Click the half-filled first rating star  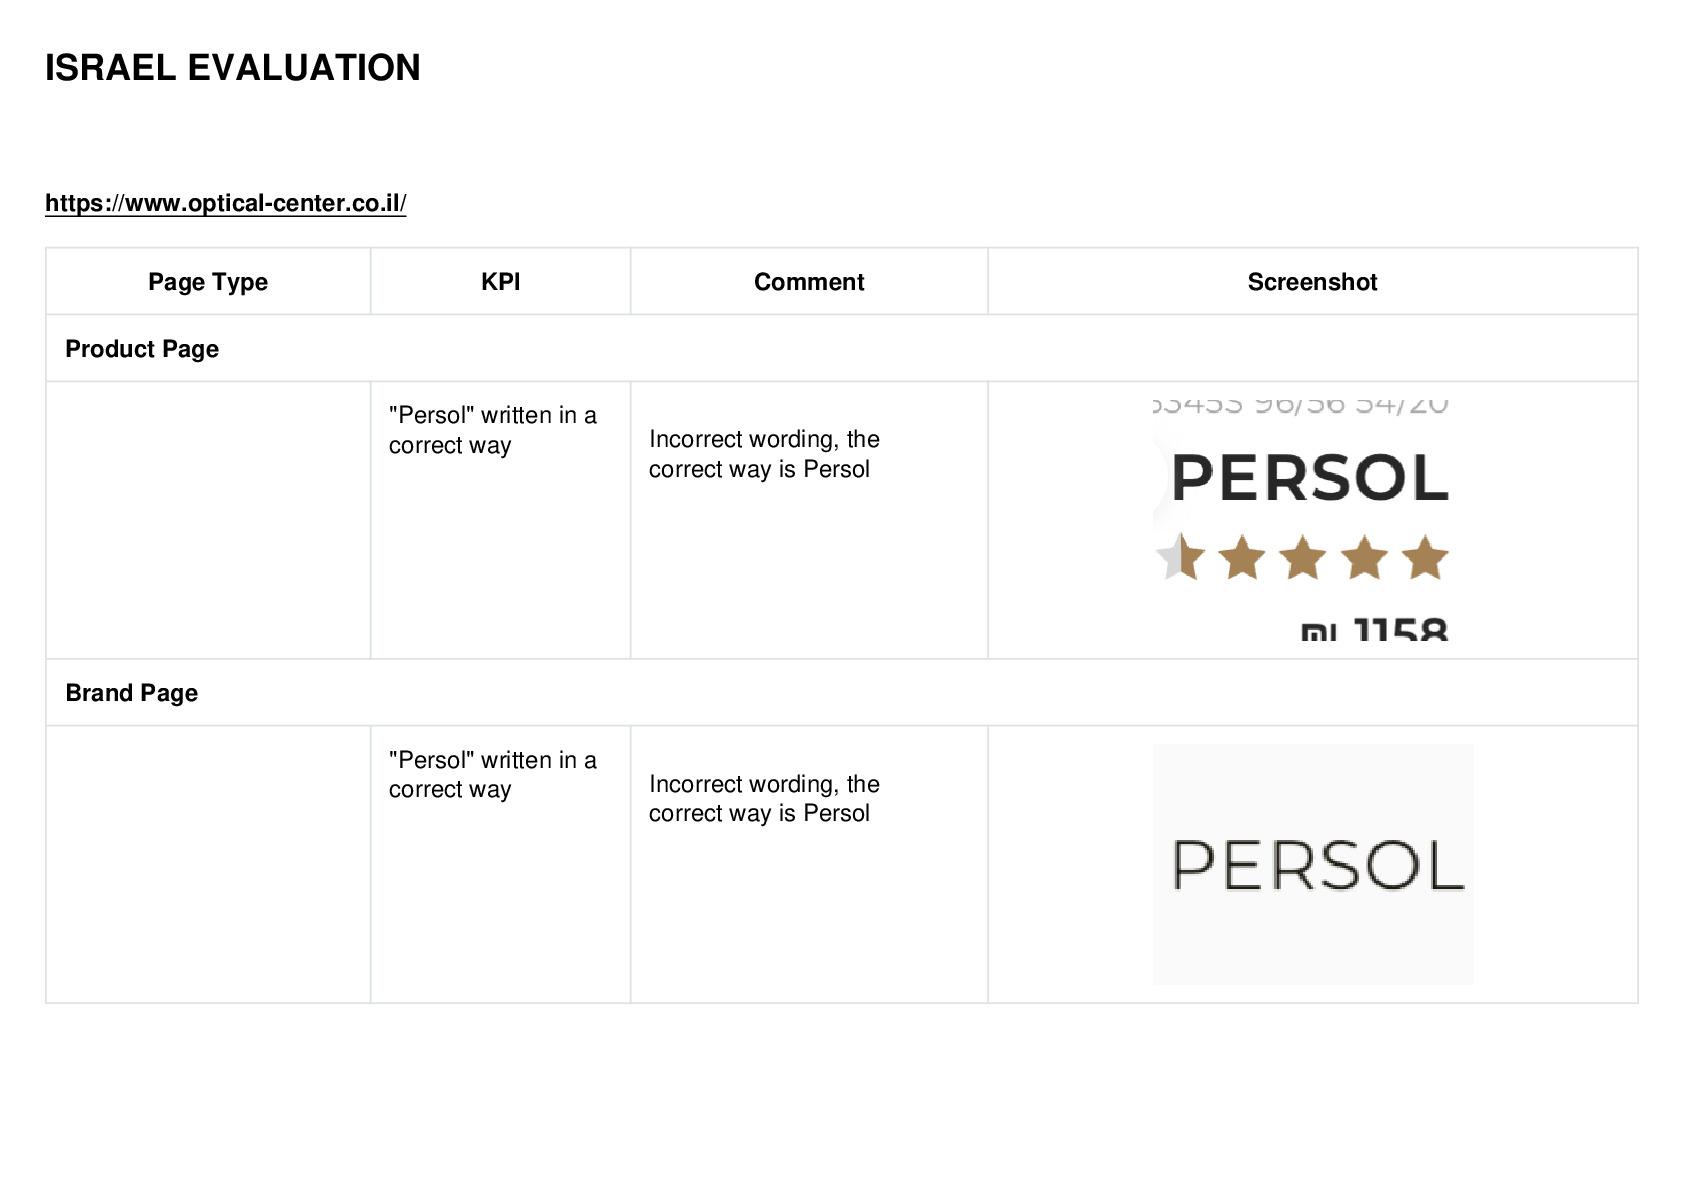click(1180, 557)
